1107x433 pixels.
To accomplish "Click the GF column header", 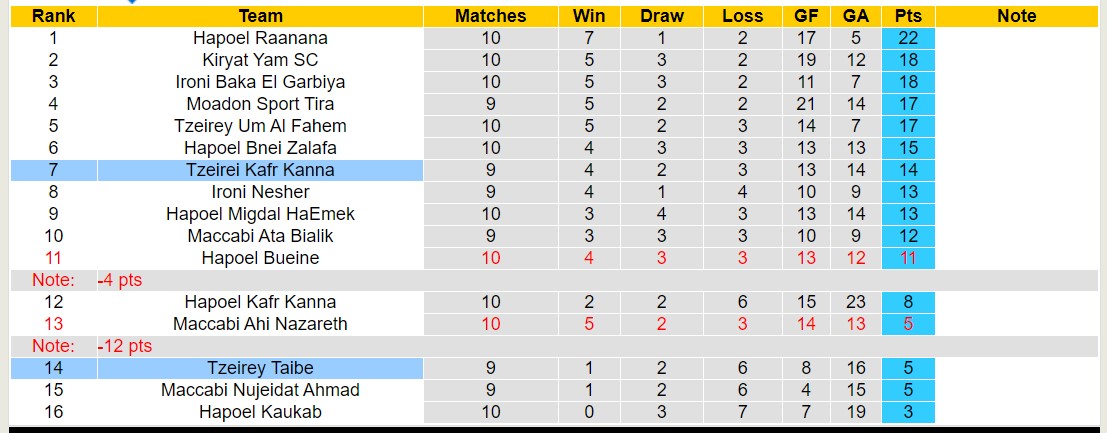I will coord(806,16).
